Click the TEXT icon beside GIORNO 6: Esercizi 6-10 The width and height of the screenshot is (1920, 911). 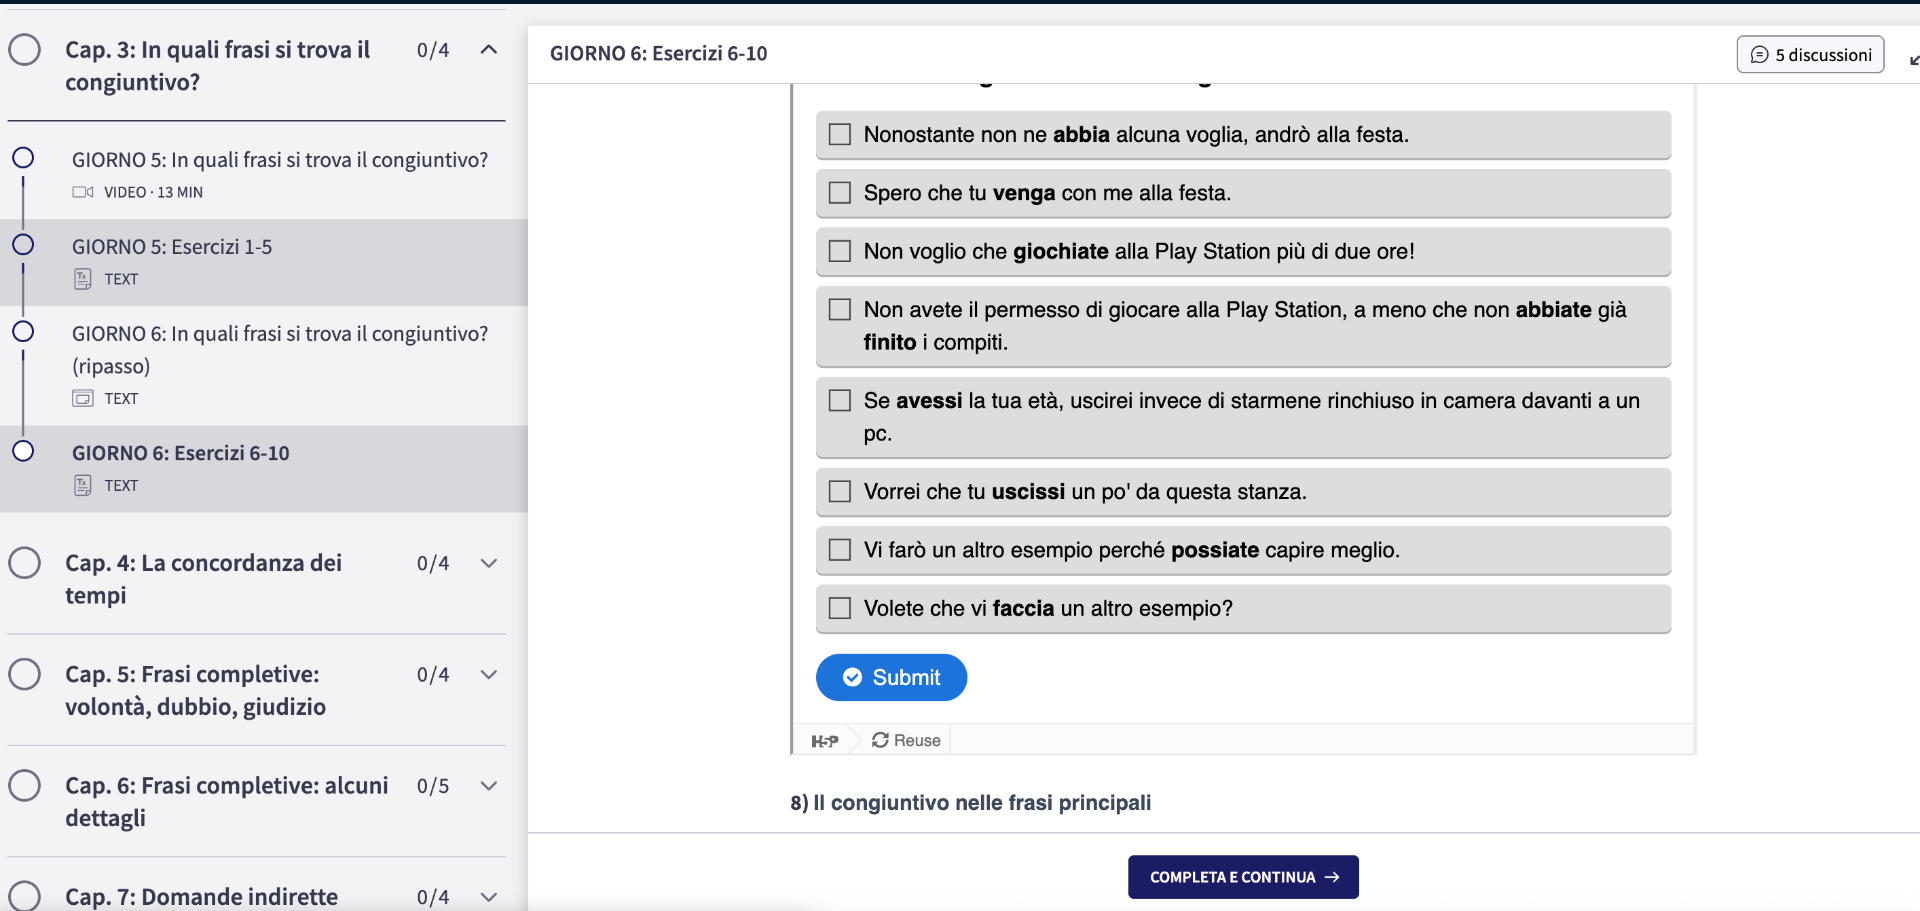81,484
